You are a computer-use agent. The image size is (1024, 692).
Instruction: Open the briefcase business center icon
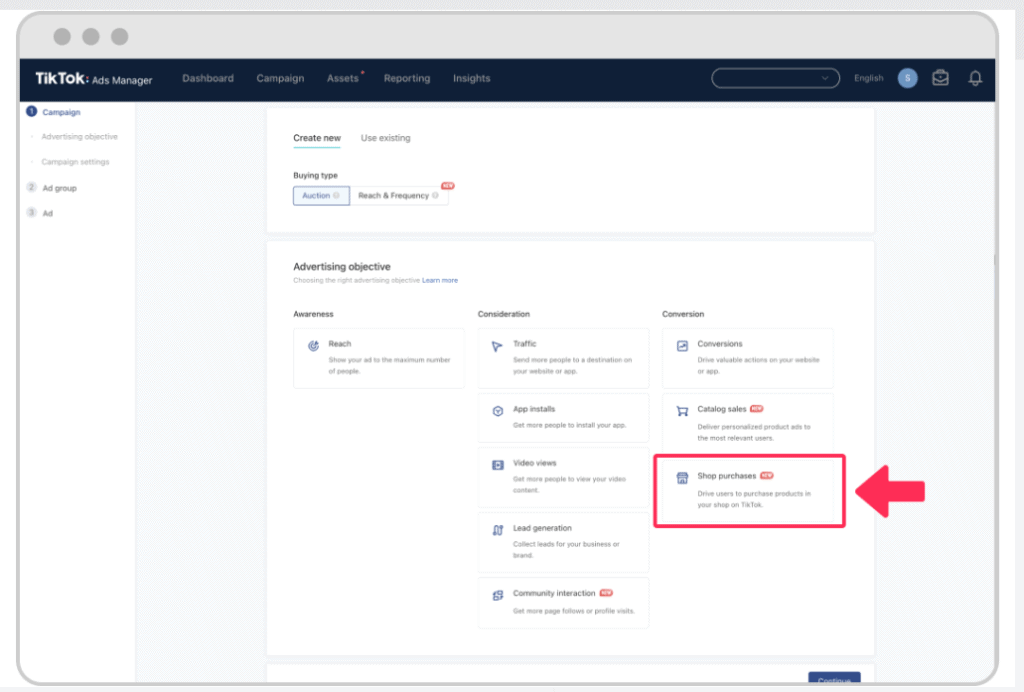940,78
